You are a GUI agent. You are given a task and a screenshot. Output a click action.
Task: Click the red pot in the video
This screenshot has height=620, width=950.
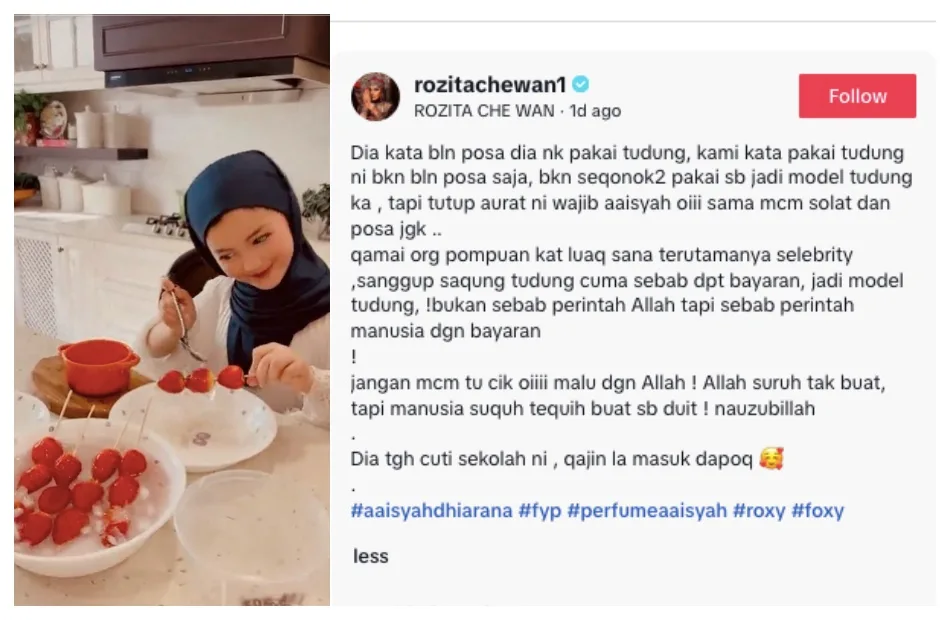click(99, 367)
